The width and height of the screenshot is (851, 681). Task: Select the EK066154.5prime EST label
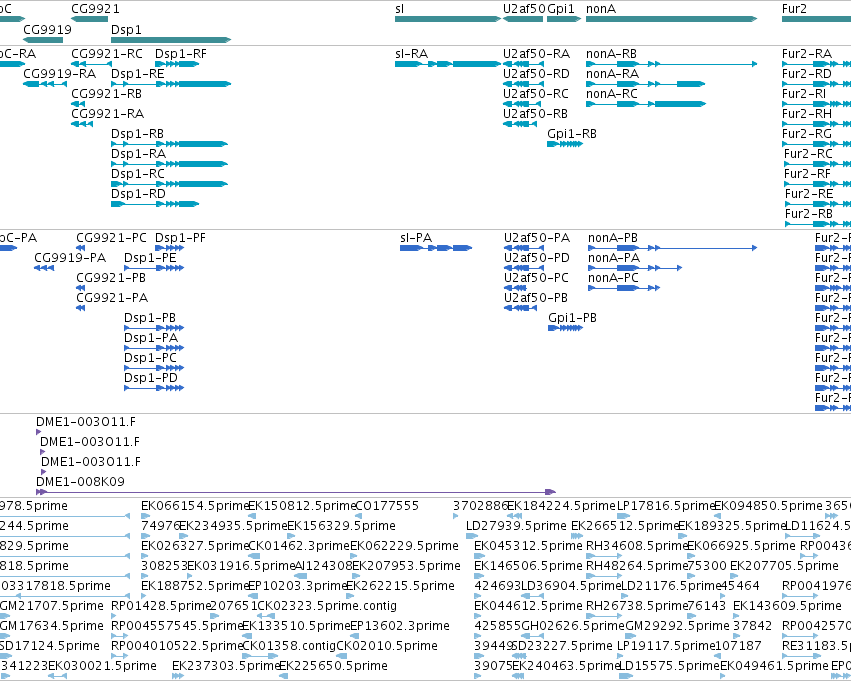click(x=195, y=506)
